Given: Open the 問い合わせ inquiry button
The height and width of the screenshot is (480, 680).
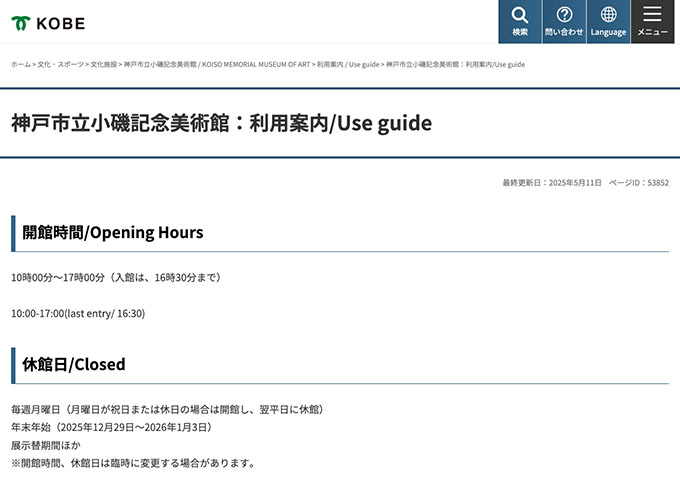Looking at the screenshot, I should pyautogui.click(x=564, y=22).
